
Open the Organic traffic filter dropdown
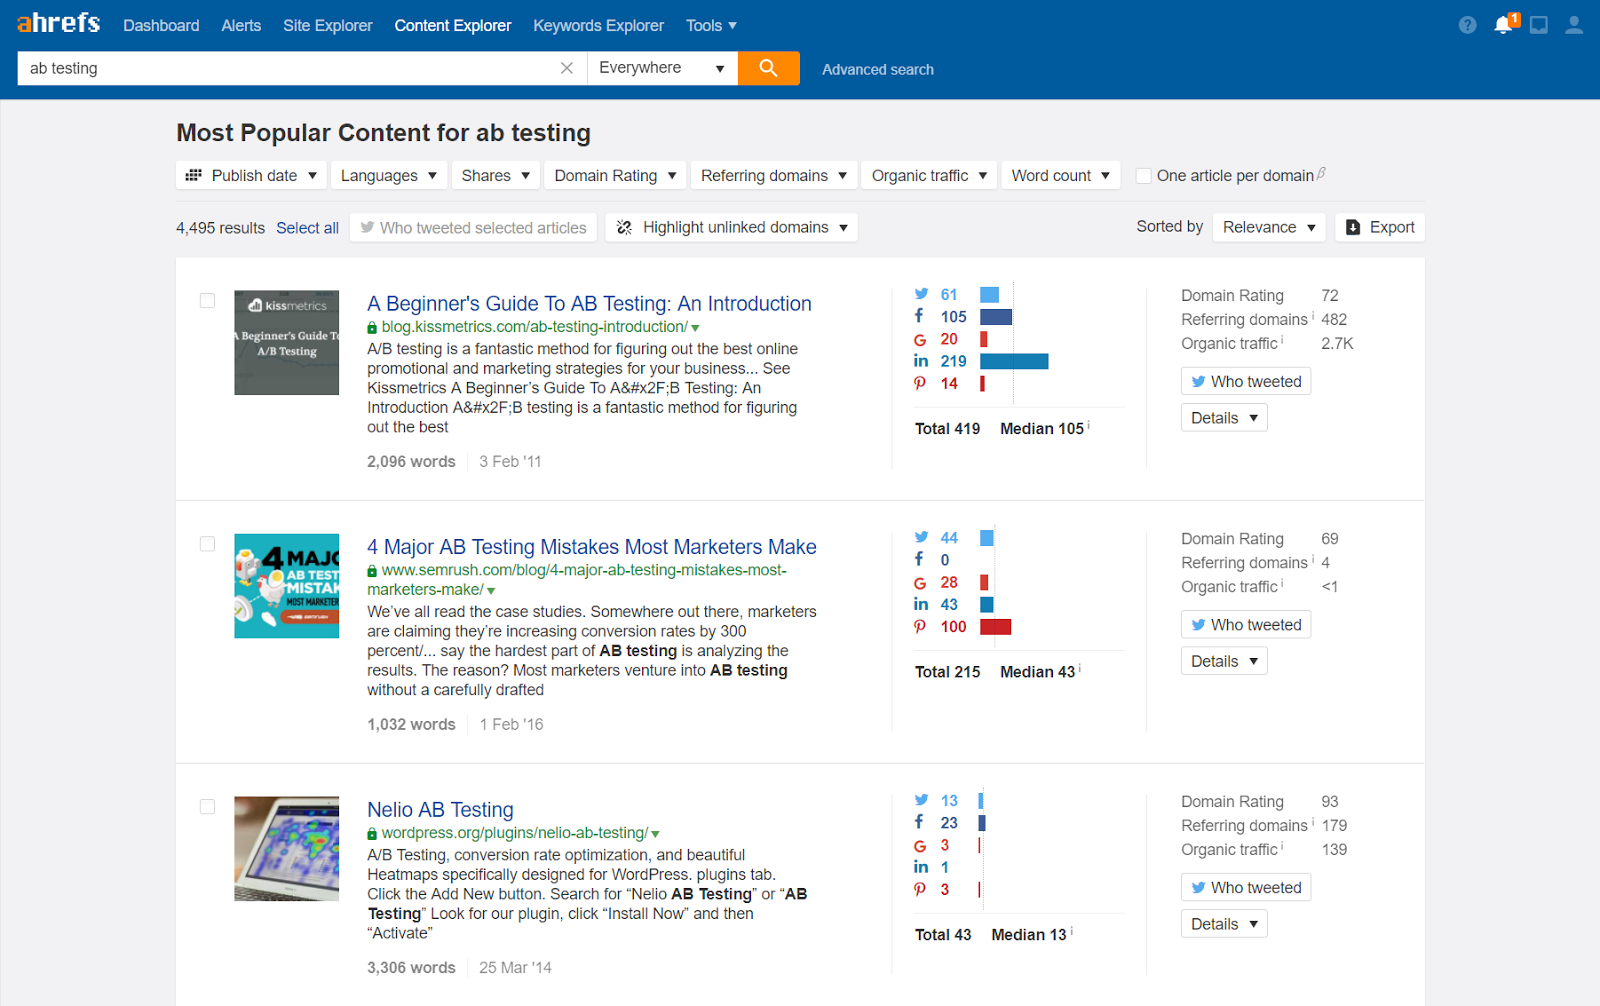[929, 175]
